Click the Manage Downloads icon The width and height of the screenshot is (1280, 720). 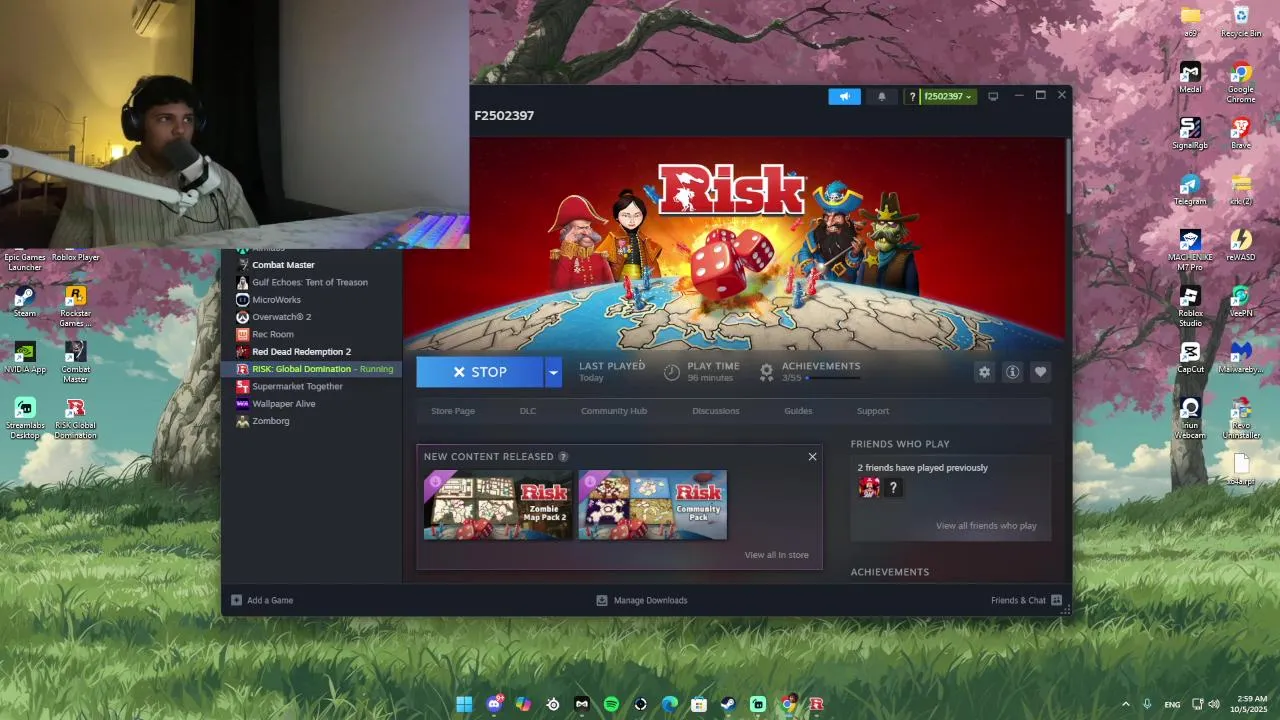pos(602,600)
